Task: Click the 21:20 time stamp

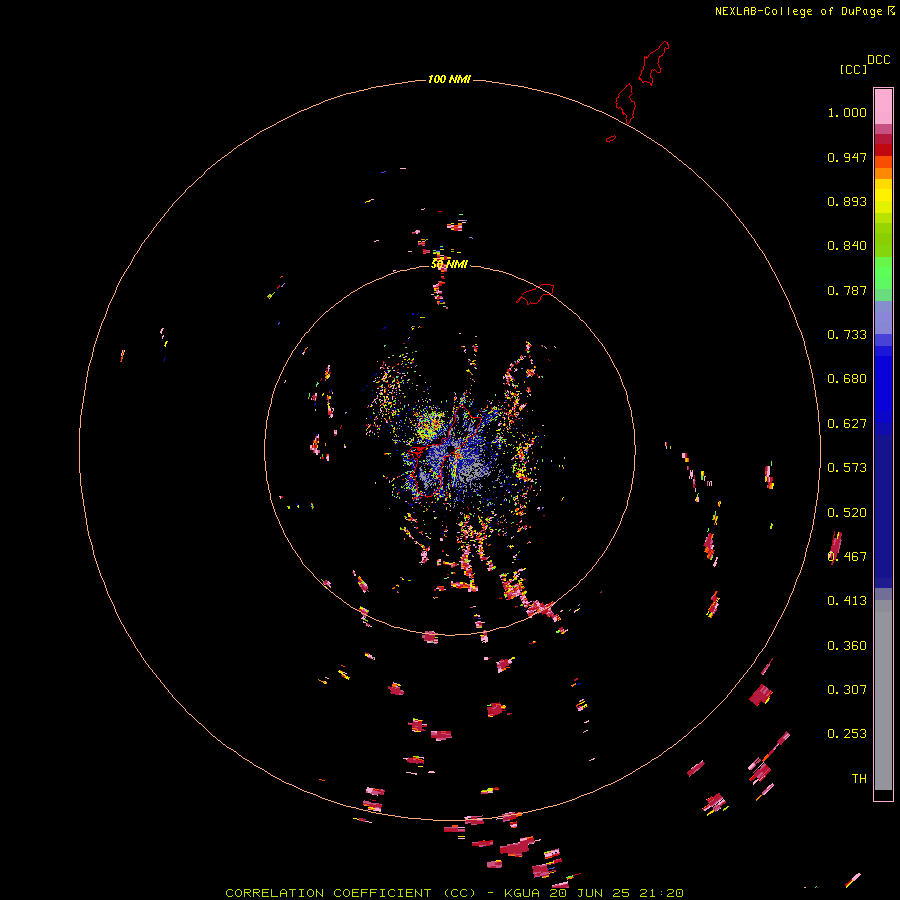Action: [x=661, y=893]
